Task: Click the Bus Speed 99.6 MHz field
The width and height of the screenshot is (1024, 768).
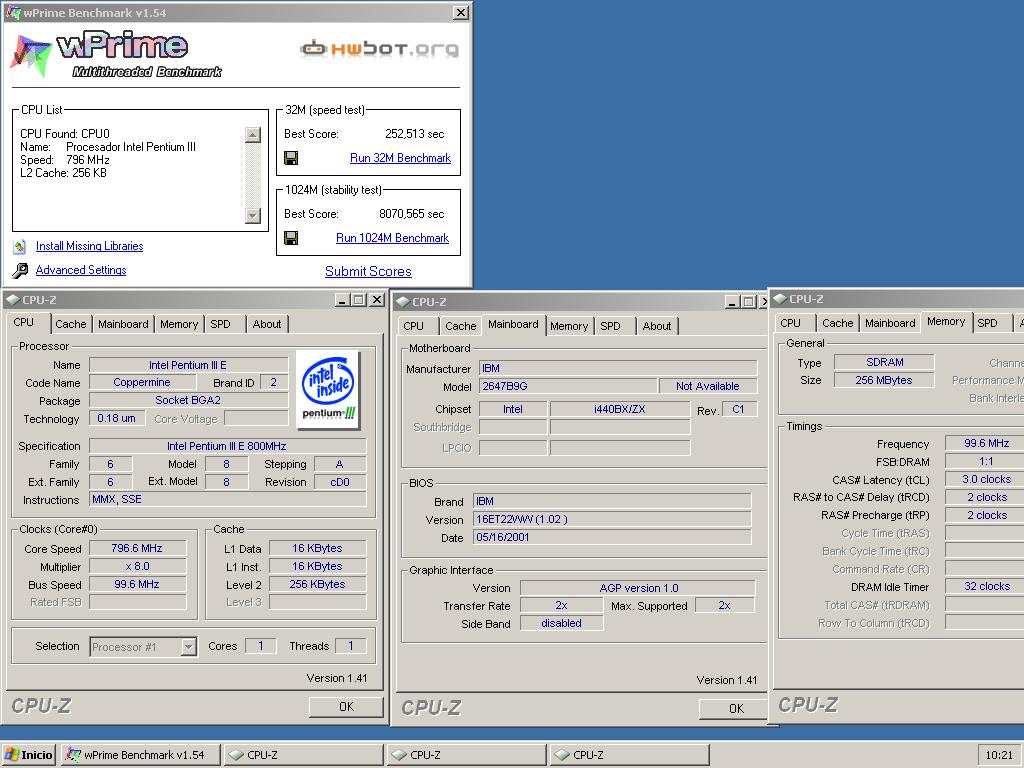Action: tap(137, 584)
